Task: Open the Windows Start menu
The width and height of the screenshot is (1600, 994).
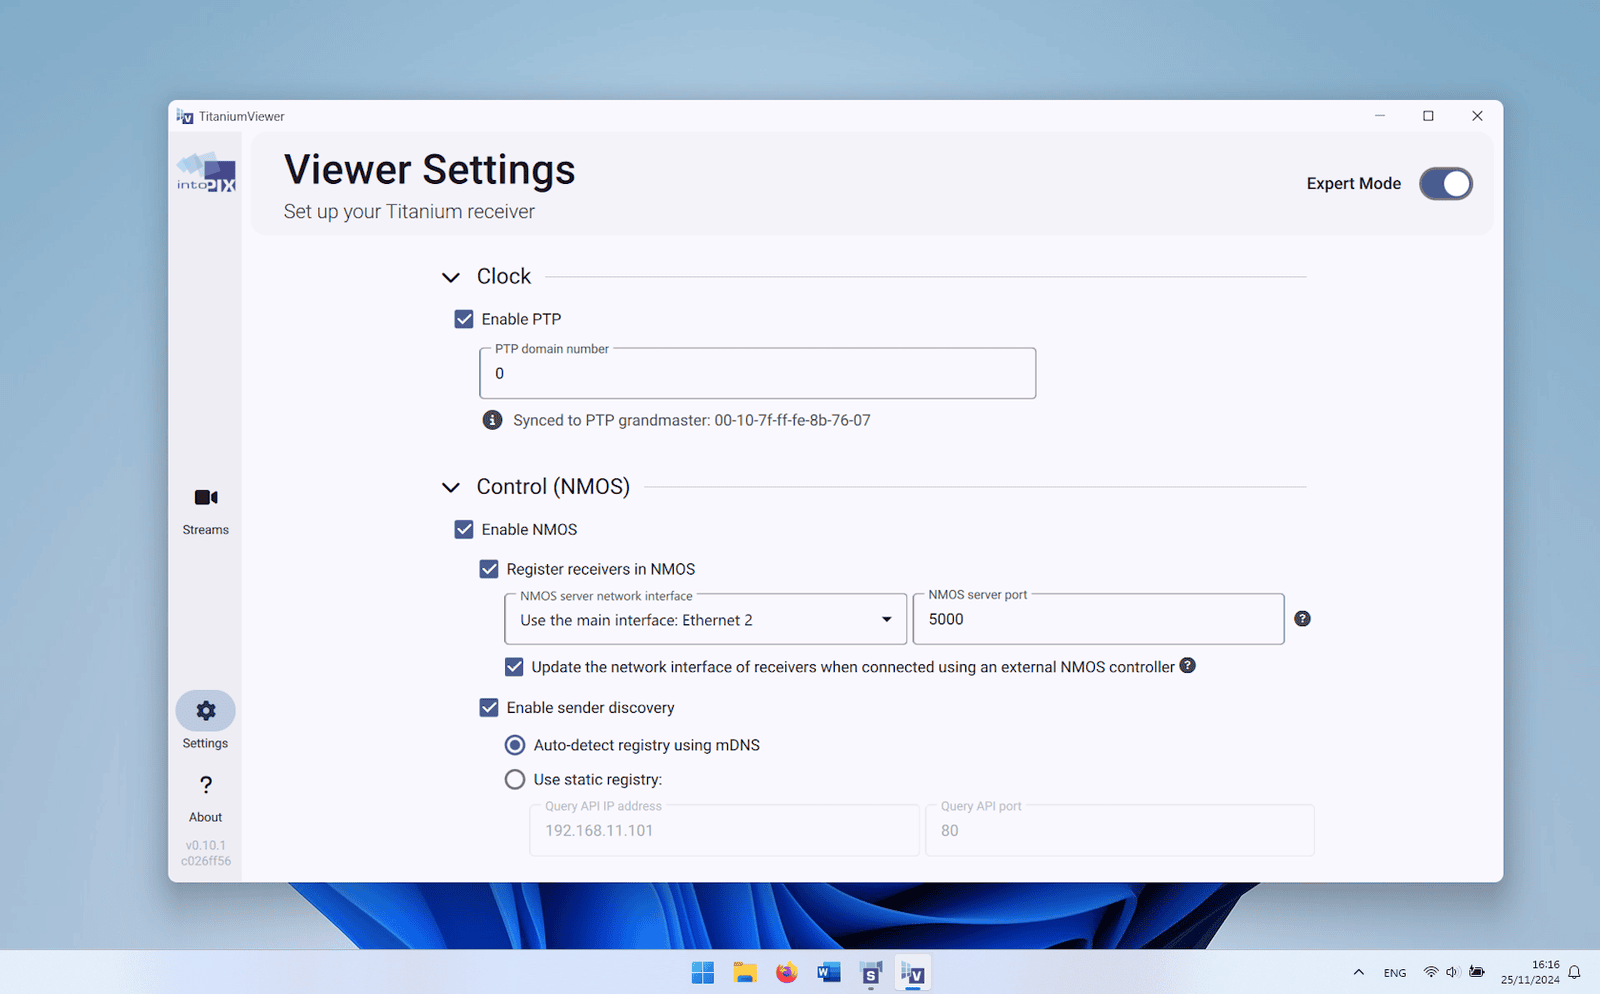Action: (703, 973)
